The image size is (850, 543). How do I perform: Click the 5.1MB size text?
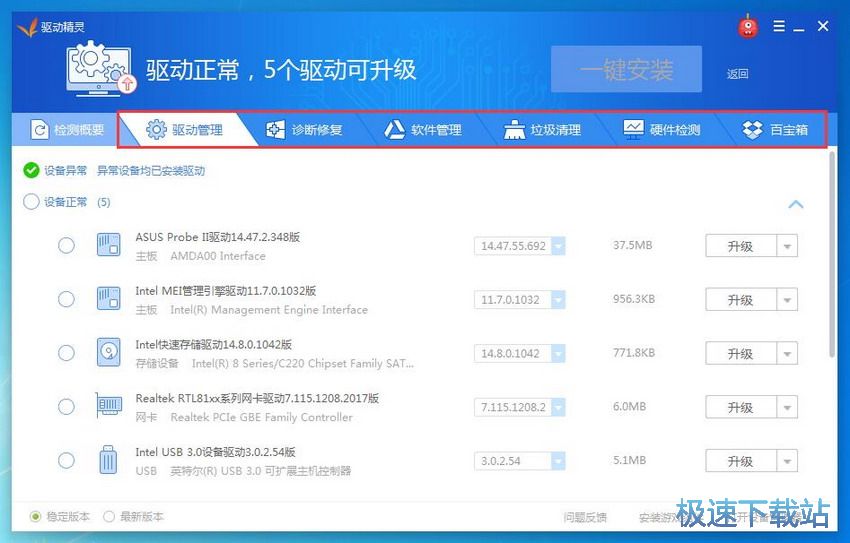(x=629, y=460)
